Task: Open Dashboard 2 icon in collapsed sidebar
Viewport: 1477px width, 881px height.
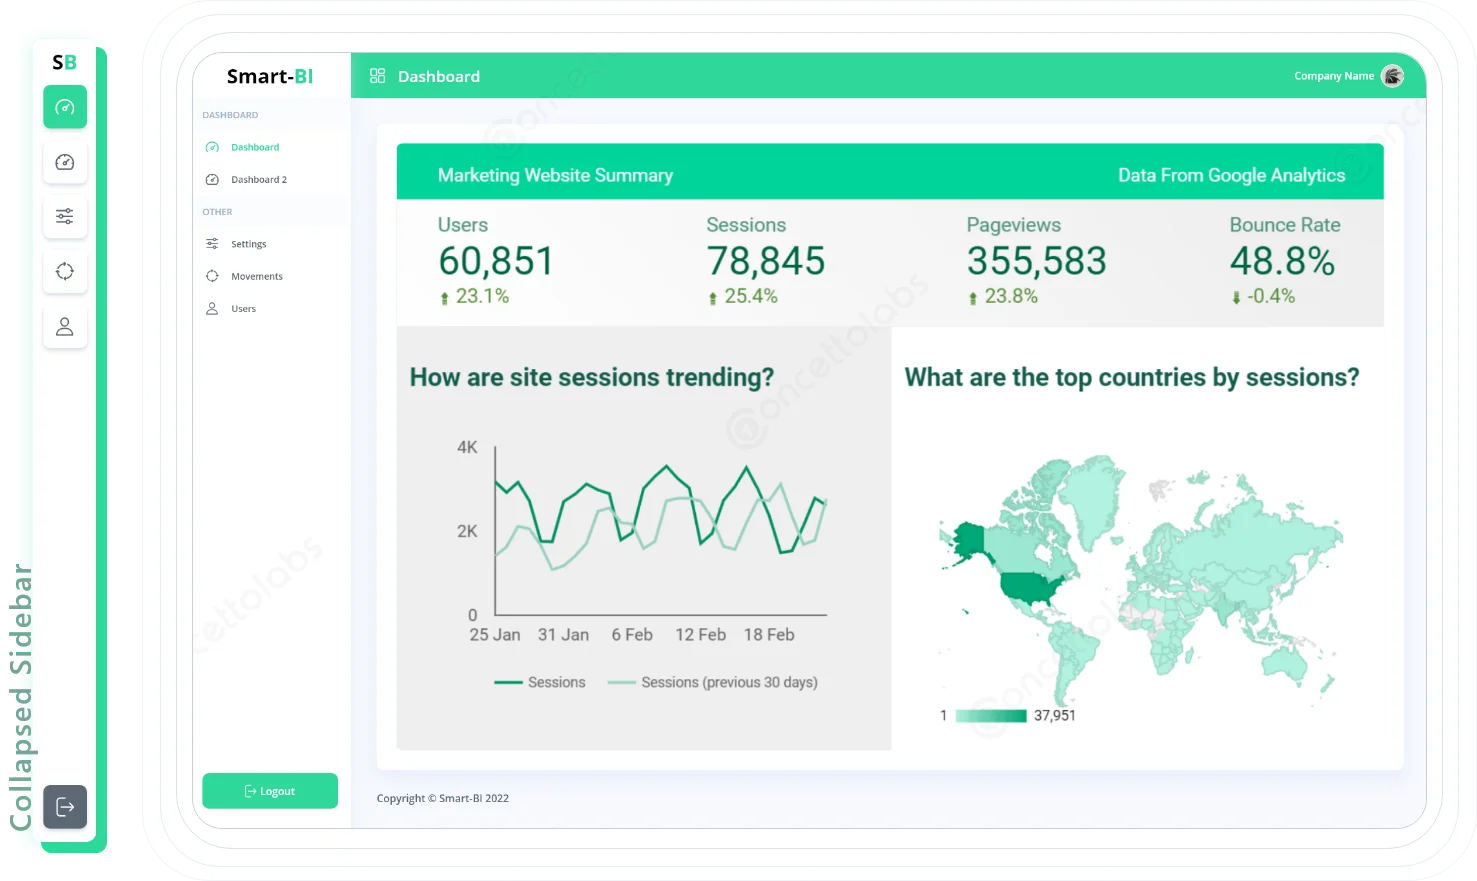Action: coord(65,162)
